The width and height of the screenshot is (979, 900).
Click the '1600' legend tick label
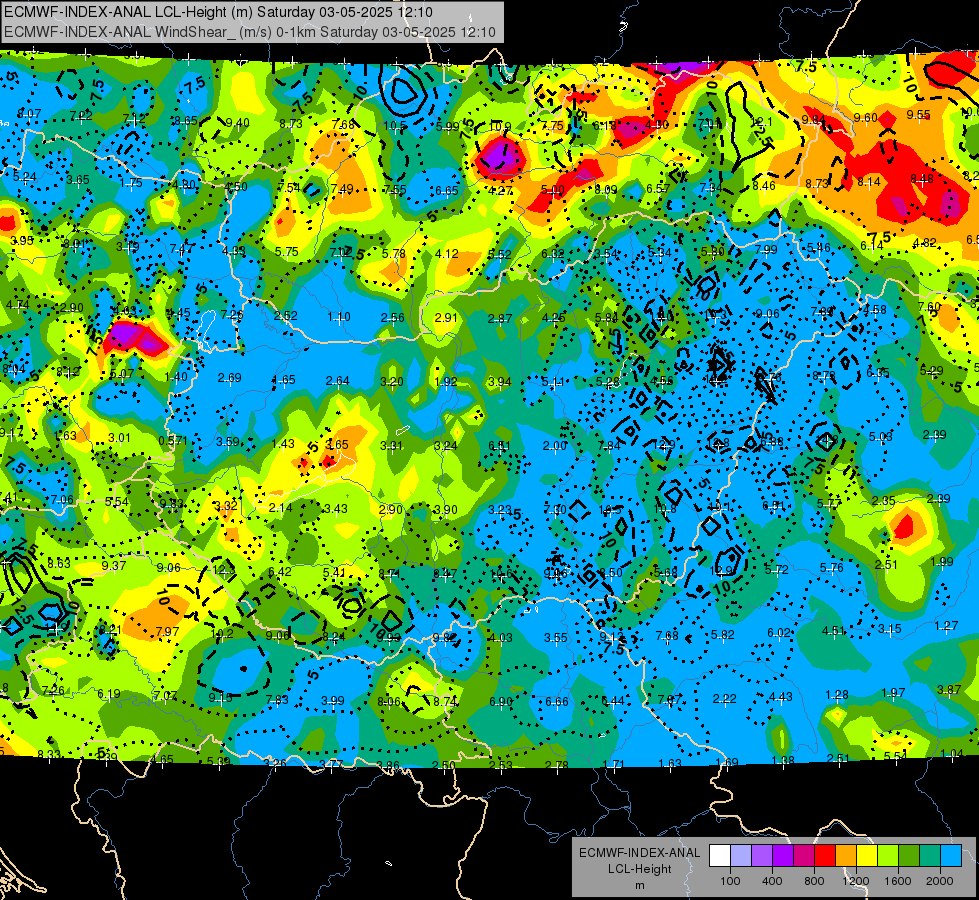[897, 881]
